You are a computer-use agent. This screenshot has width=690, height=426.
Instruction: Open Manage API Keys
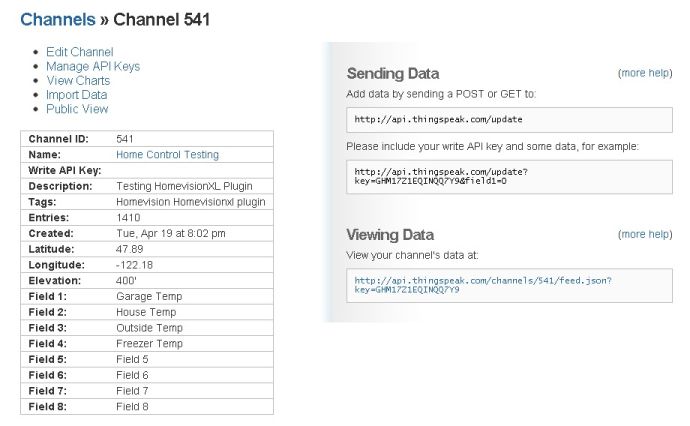point(93,66)
